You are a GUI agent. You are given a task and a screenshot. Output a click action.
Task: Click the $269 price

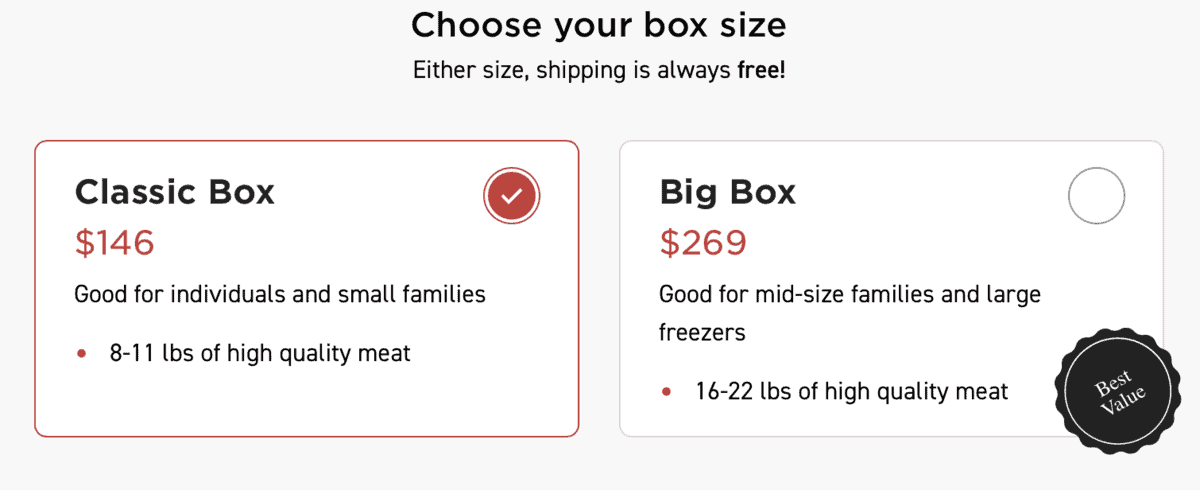pos(703,243)
